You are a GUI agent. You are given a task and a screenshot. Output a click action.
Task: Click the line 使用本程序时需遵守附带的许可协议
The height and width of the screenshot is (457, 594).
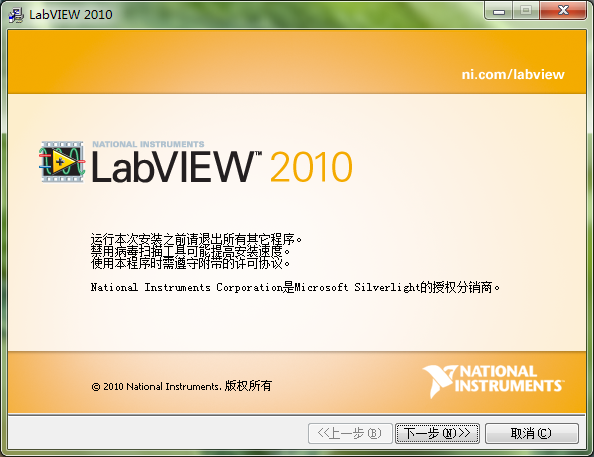(191, 263)
